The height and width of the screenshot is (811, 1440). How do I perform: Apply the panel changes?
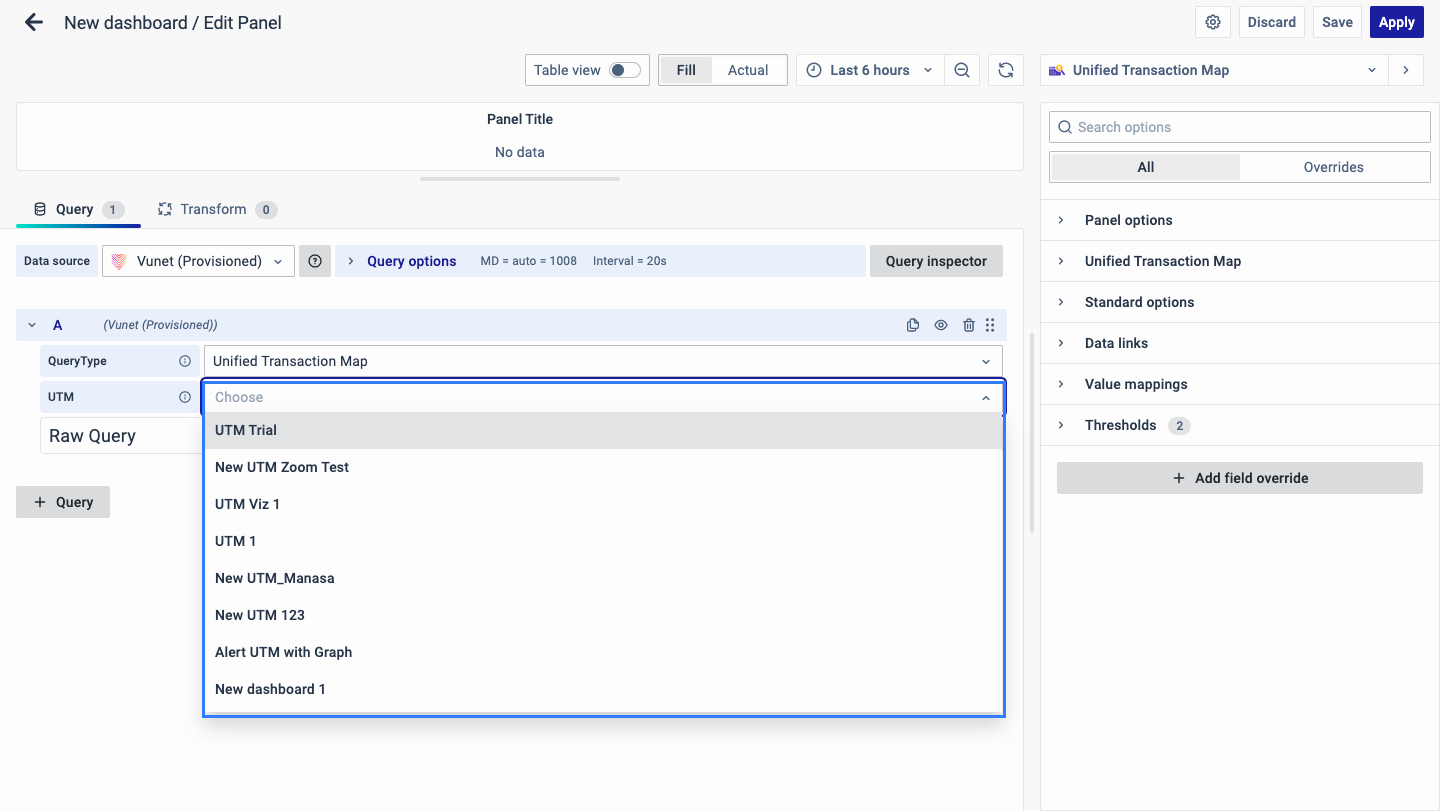click(1396, 21)
